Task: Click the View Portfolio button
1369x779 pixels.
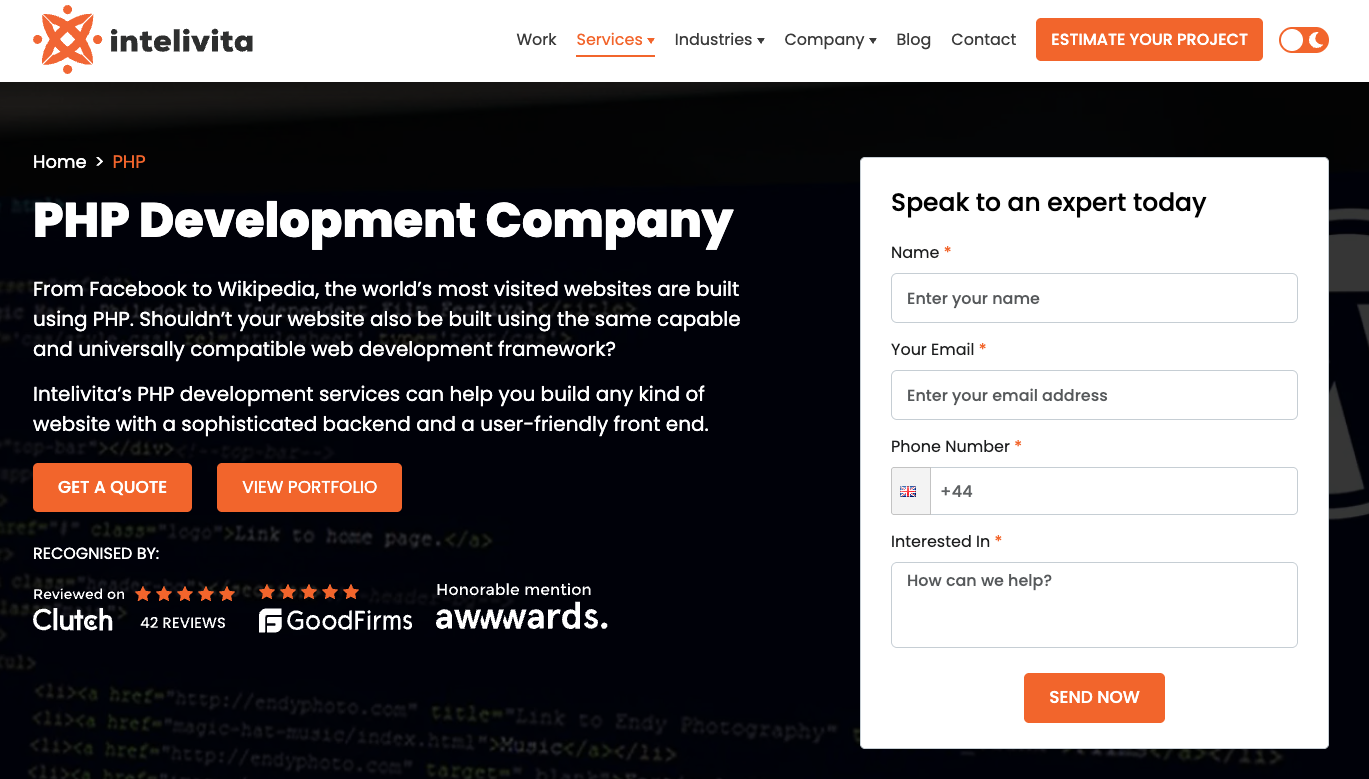Action: 309,487
